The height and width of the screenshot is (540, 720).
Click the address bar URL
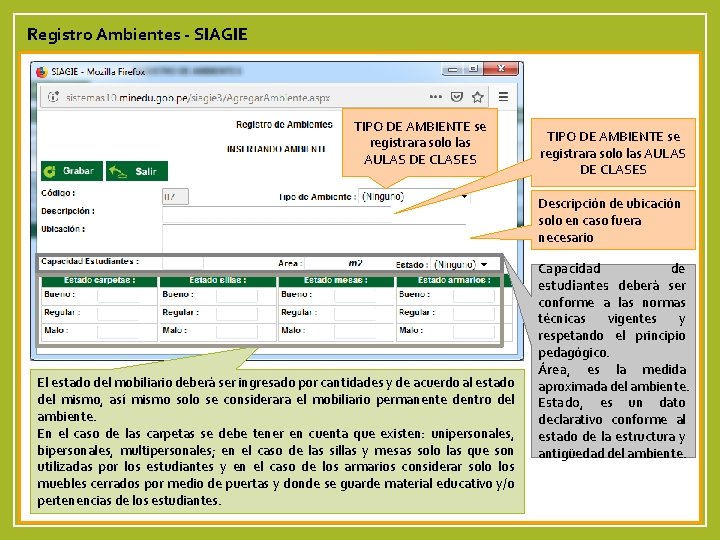[198, 97]
